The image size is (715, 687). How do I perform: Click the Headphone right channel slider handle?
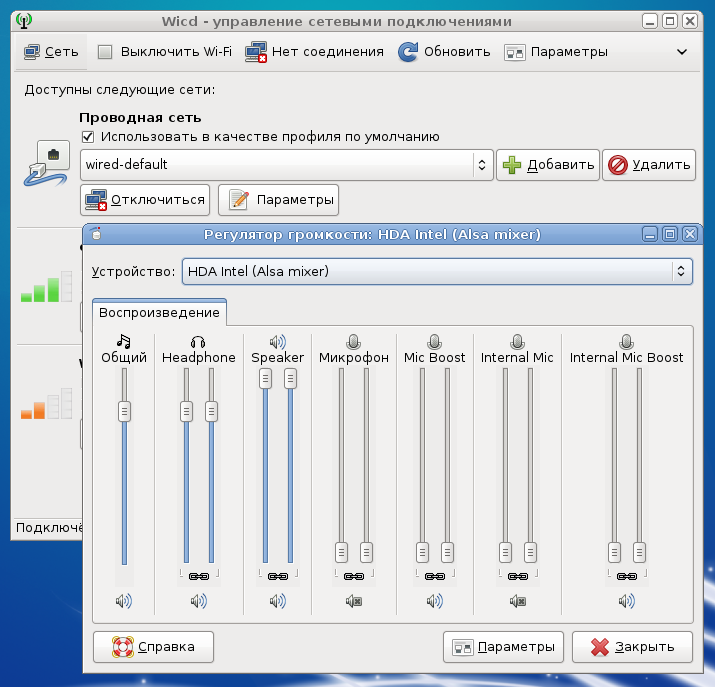point(211,412)
